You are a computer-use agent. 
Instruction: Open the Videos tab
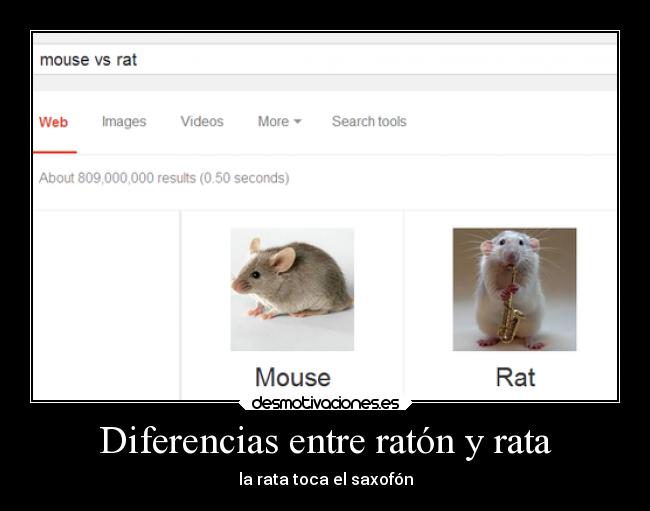click(202, 121)
